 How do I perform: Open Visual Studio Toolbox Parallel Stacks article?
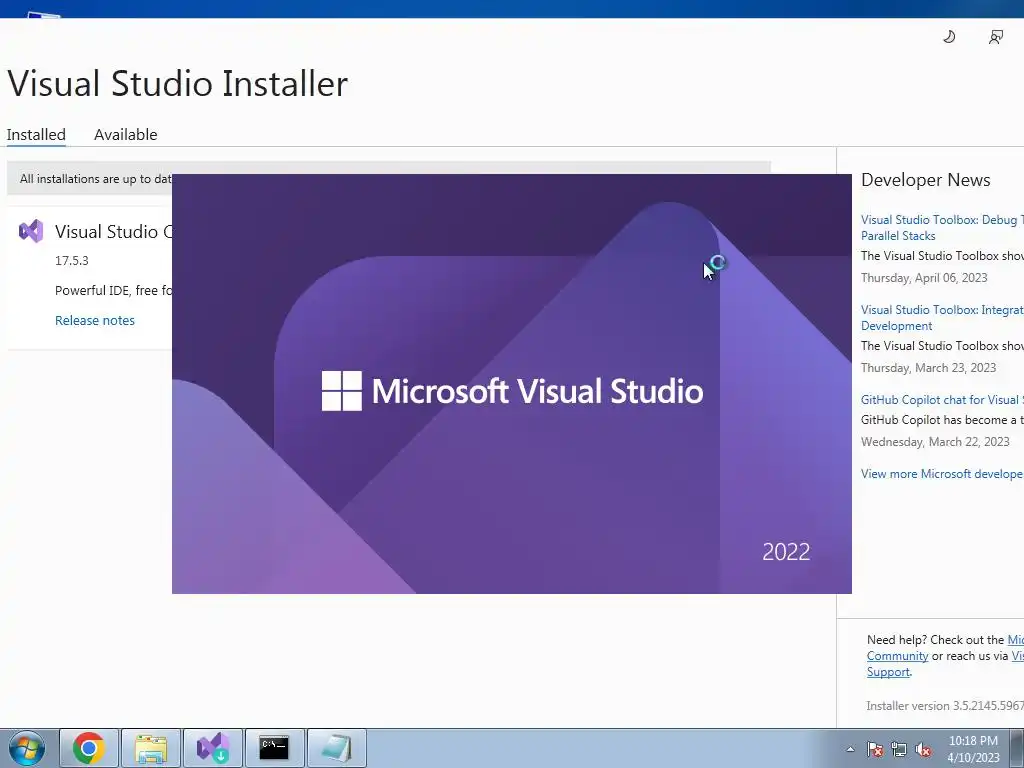942,227
